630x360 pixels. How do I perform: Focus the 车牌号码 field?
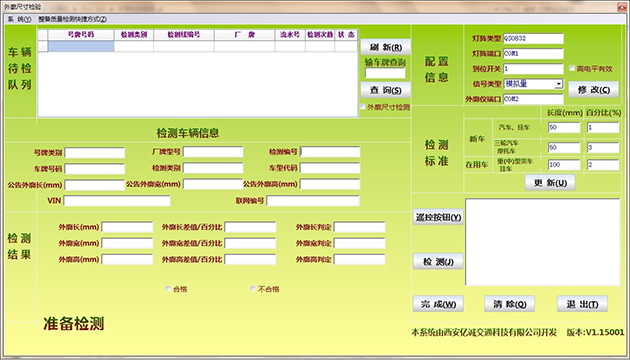[x=95, y=168]
